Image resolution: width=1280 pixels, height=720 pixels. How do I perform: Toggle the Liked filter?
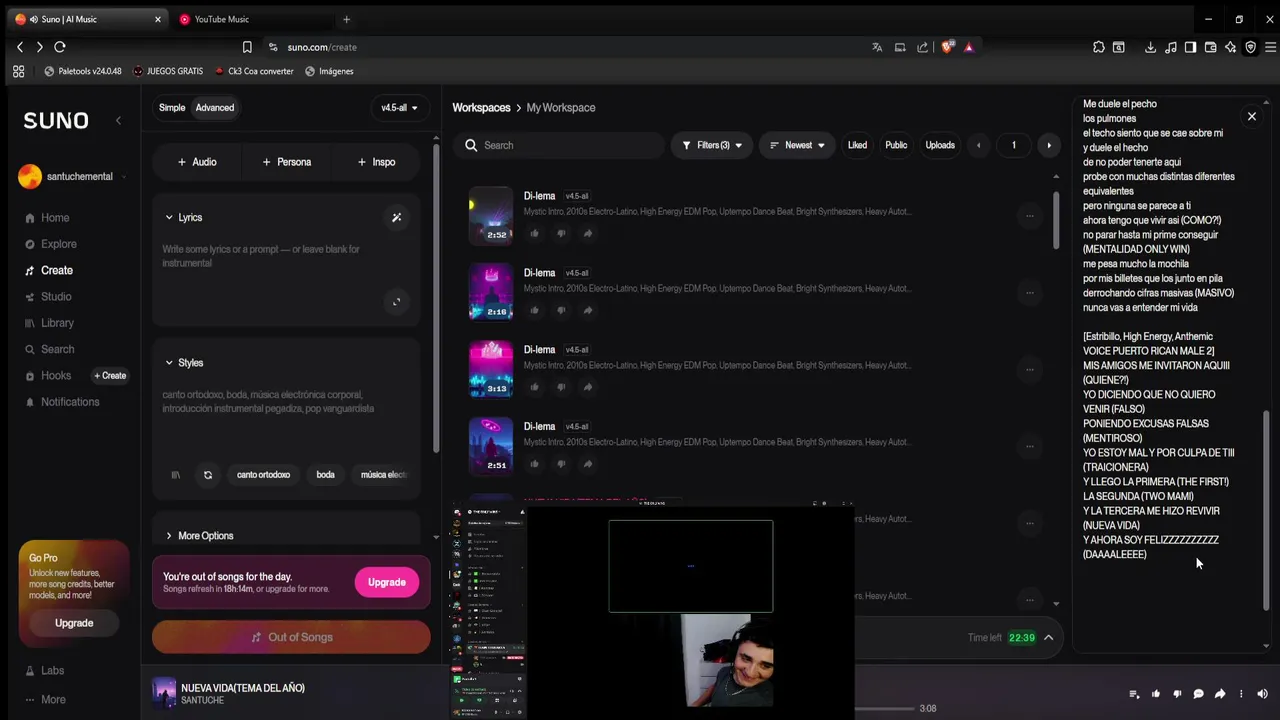point(857,145)
